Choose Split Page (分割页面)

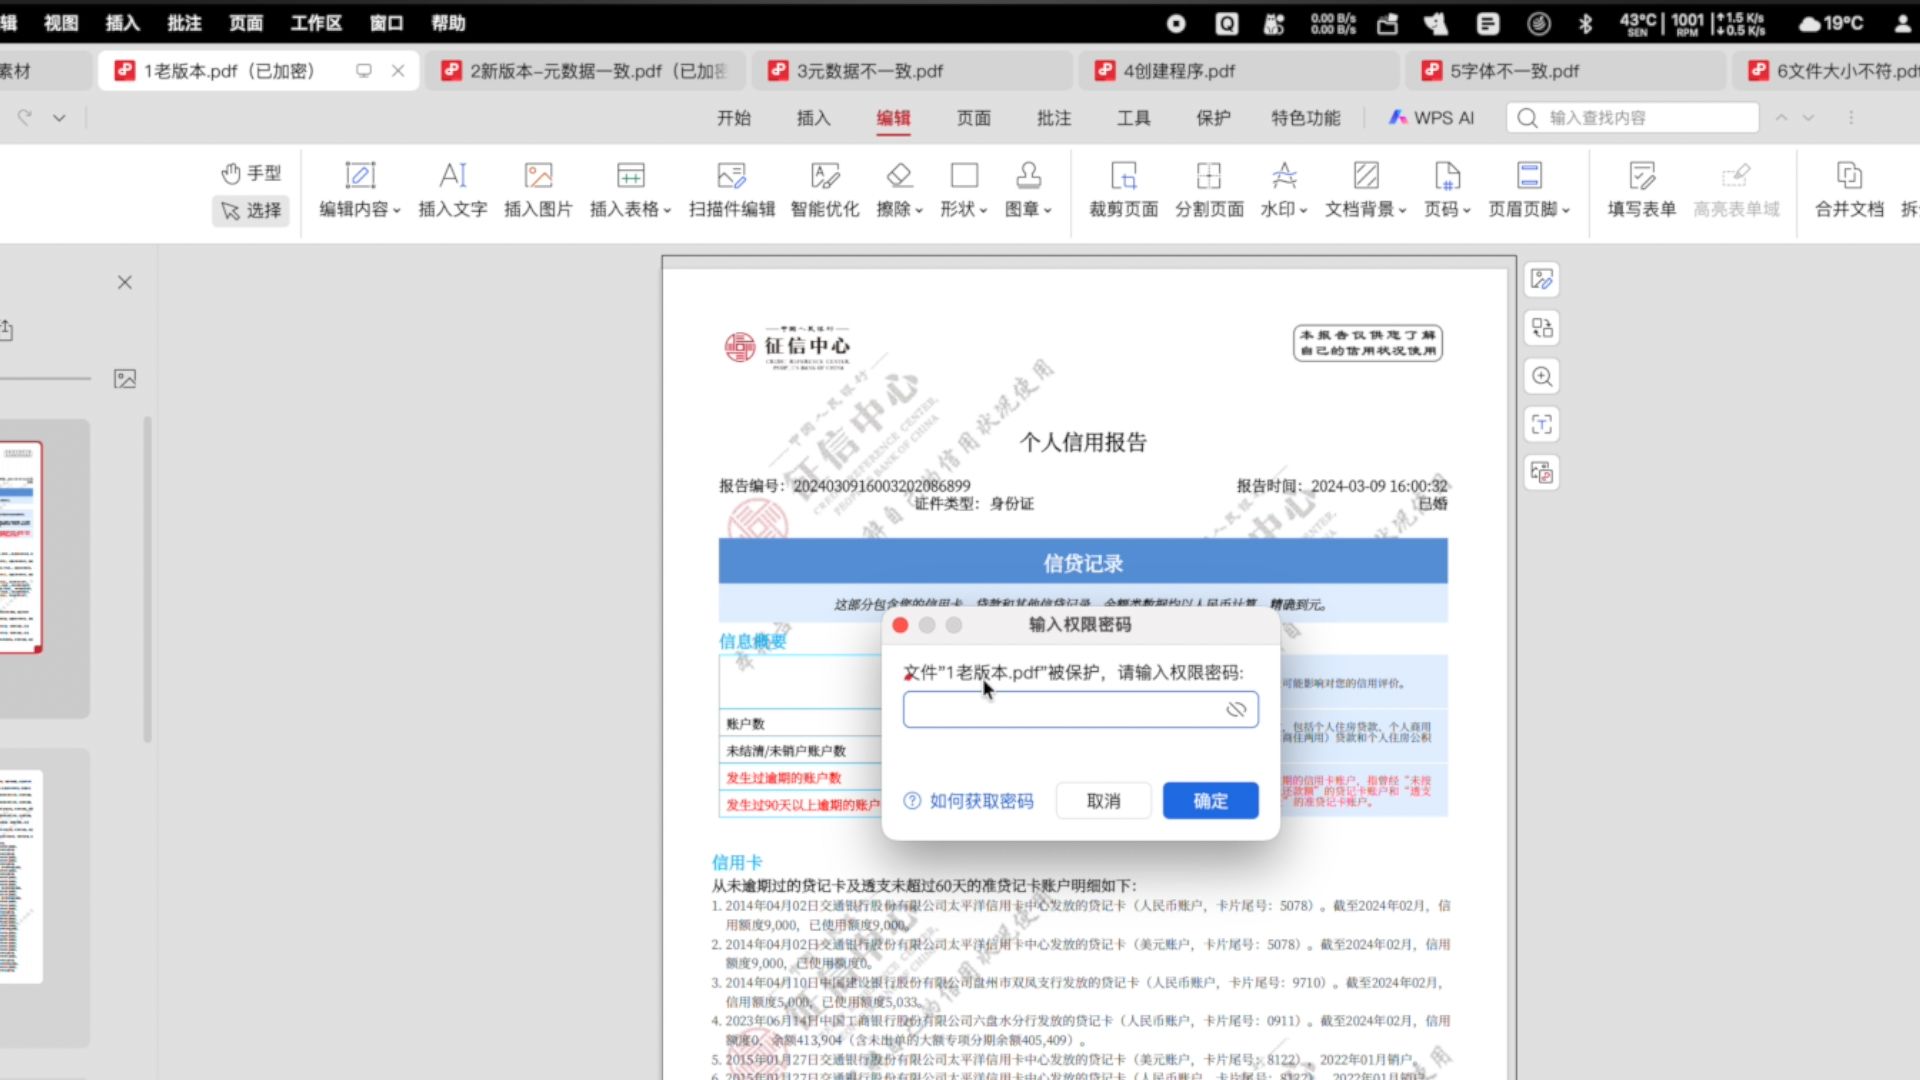coord(1209,189)
